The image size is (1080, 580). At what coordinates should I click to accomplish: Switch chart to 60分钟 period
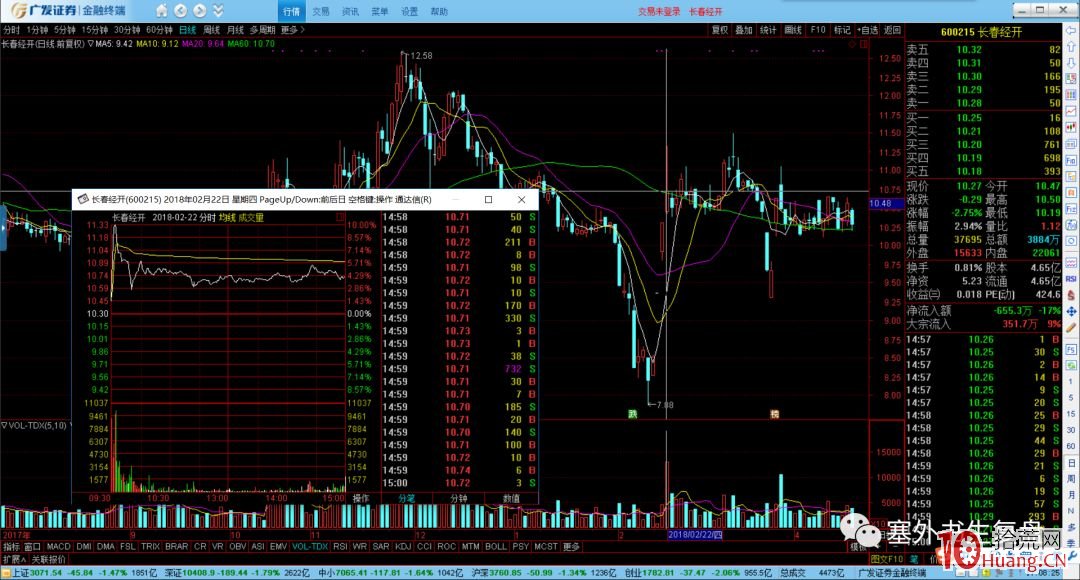point(159,30)
